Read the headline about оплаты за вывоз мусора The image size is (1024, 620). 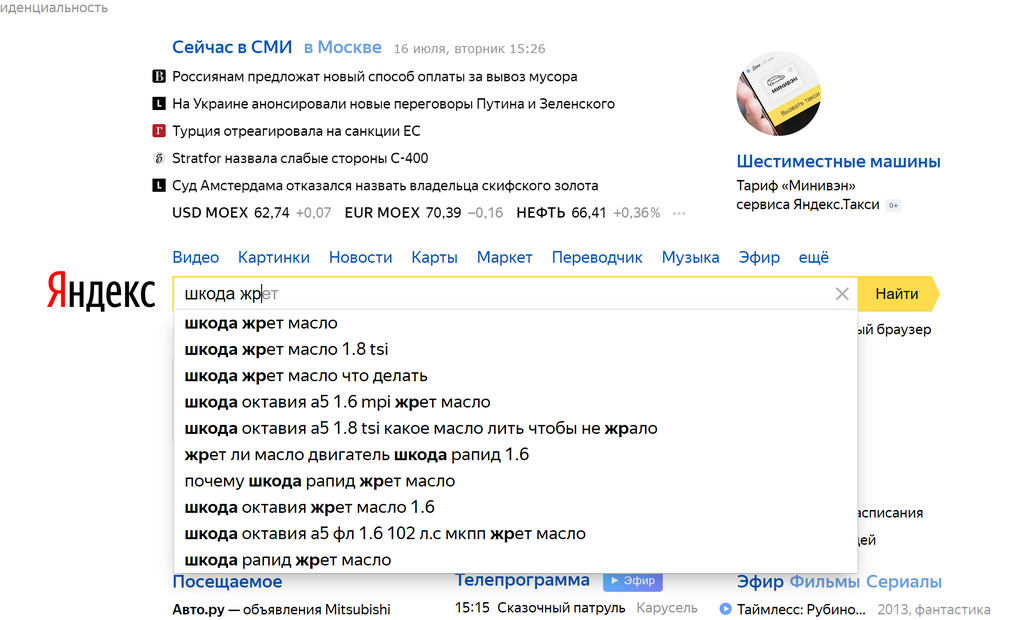pos(374,76)
